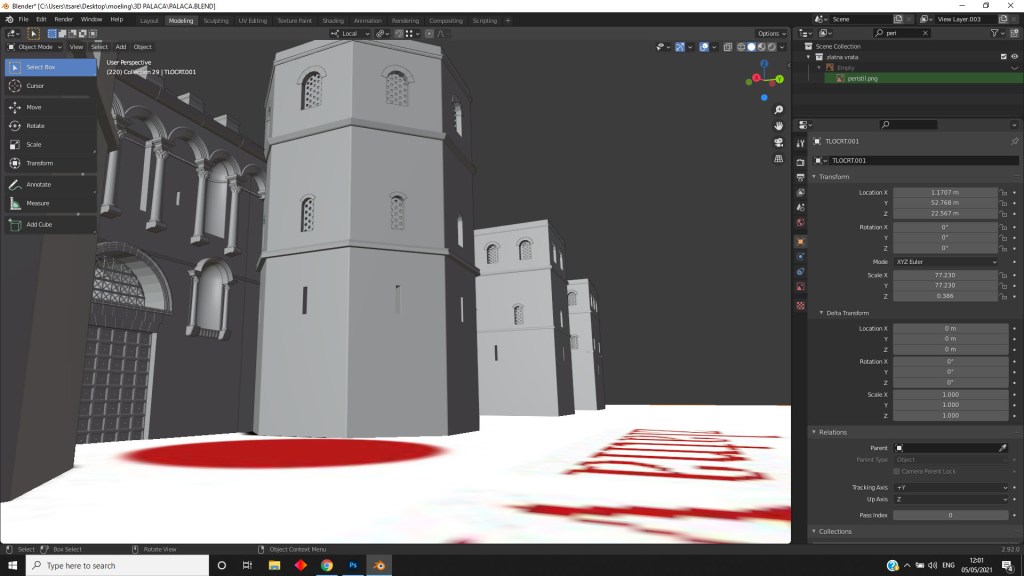Screen dimensions: 1024x576
Task: Switch to solid viewport shading
Action: 751,47
